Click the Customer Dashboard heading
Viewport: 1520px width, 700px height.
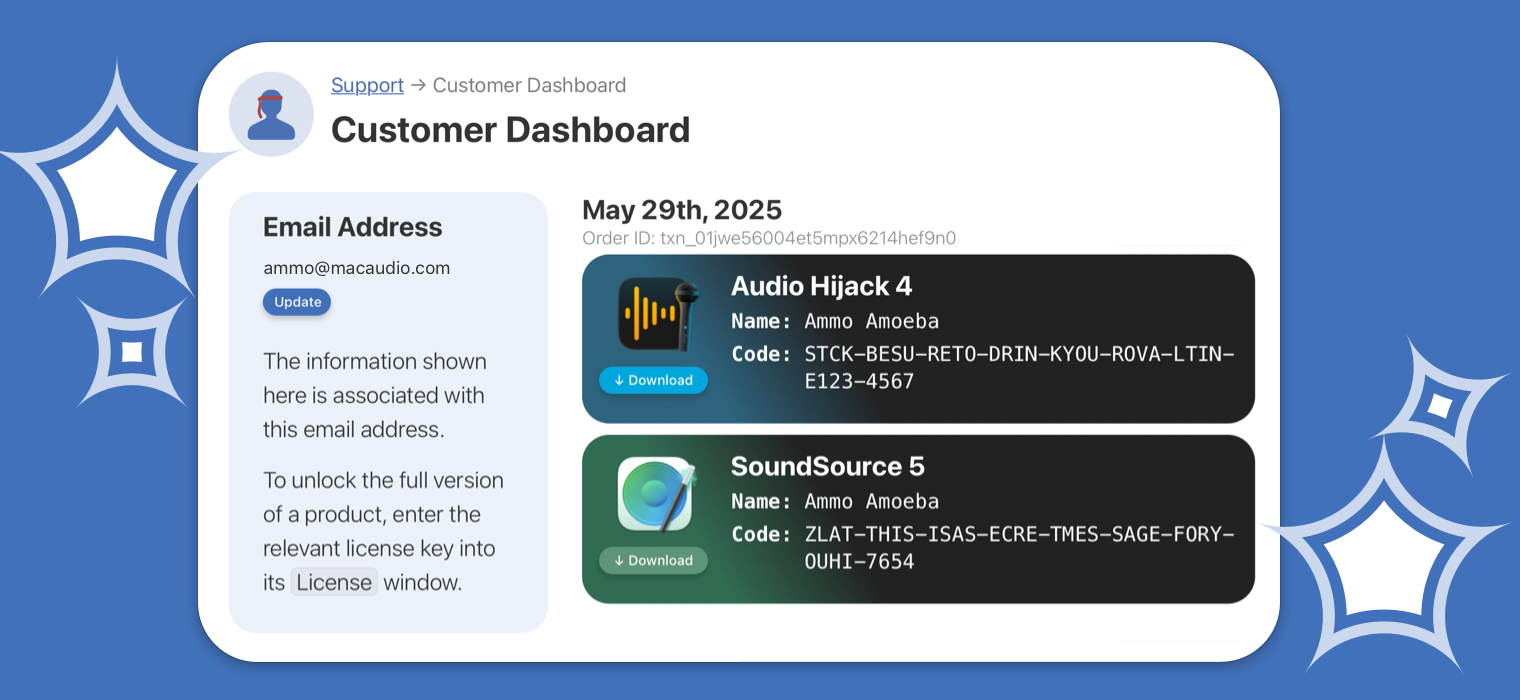(510, 130)
